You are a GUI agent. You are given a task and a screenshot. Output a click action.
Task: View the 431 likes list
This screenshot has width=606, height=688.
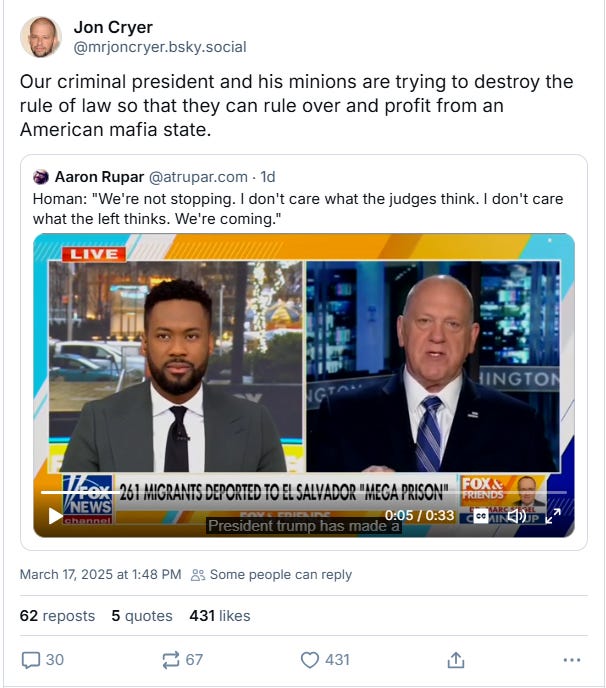point(220,616)
